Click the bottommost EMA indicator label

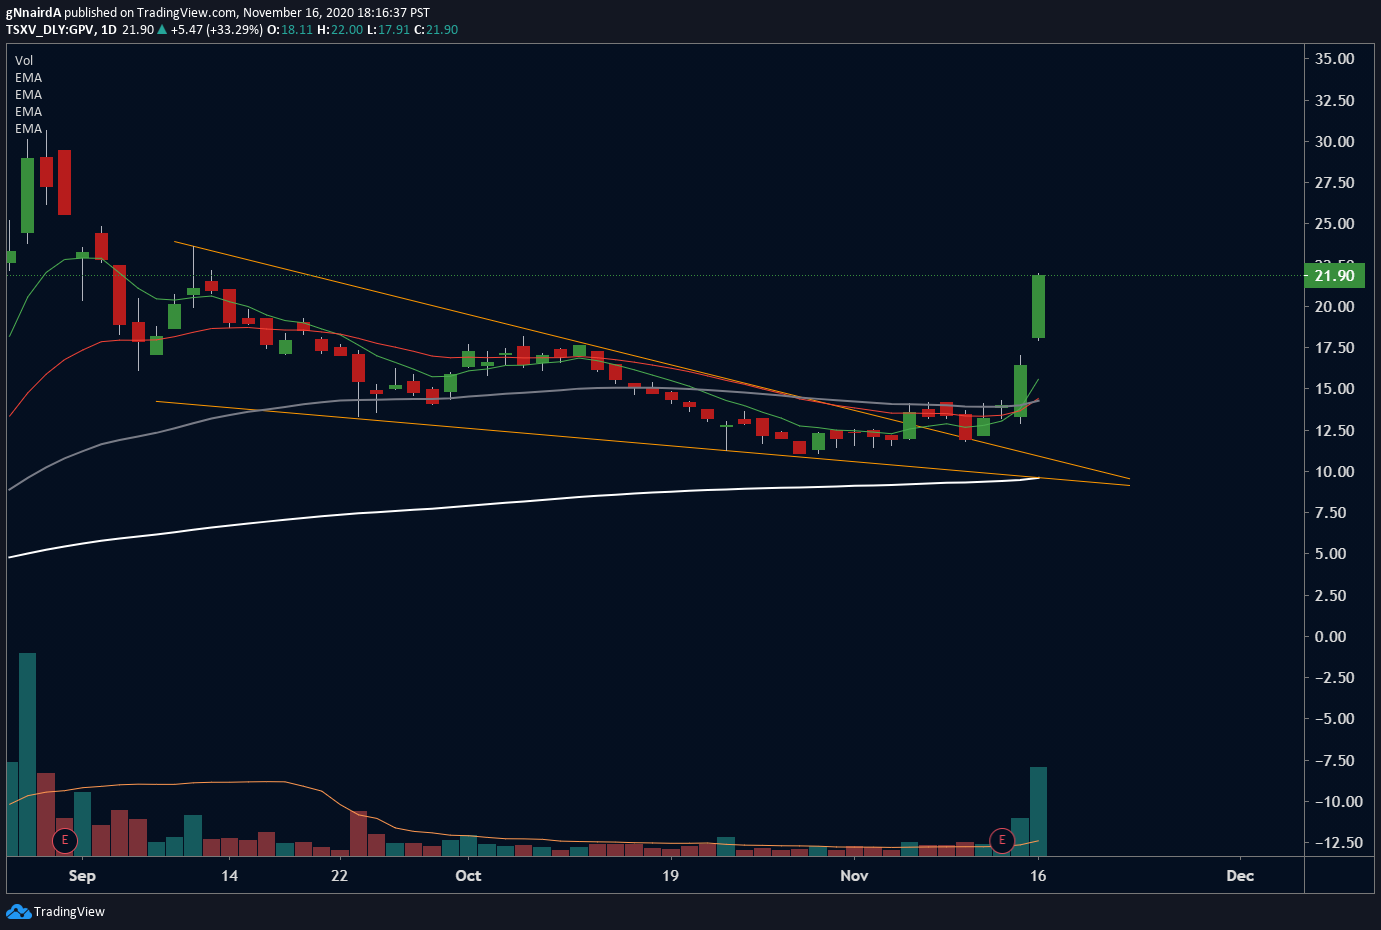point(28,129)
